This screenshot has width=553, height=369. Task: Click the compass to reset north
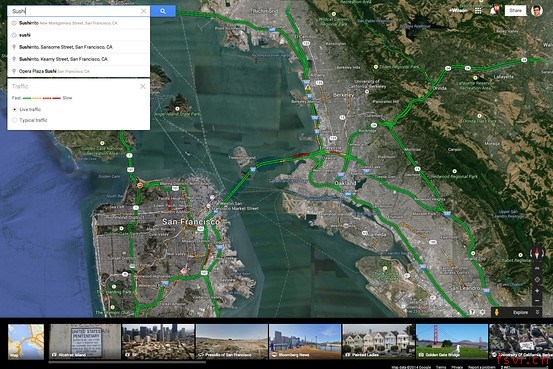pyautogui.click(x=537, y=253)
